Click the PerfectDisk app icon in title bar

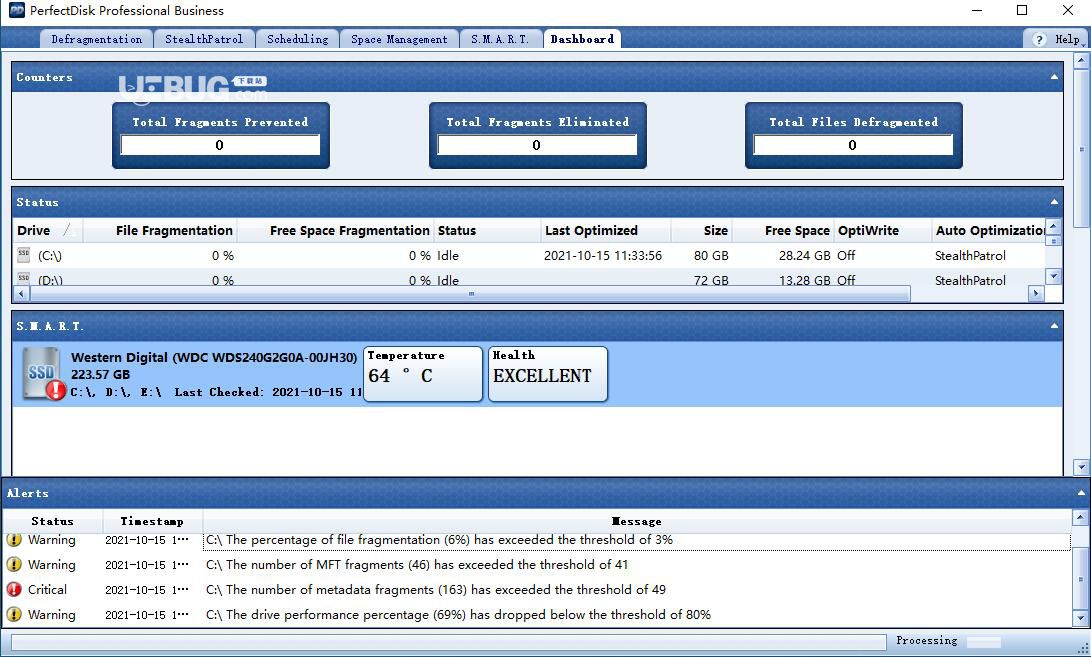(17, 10)
